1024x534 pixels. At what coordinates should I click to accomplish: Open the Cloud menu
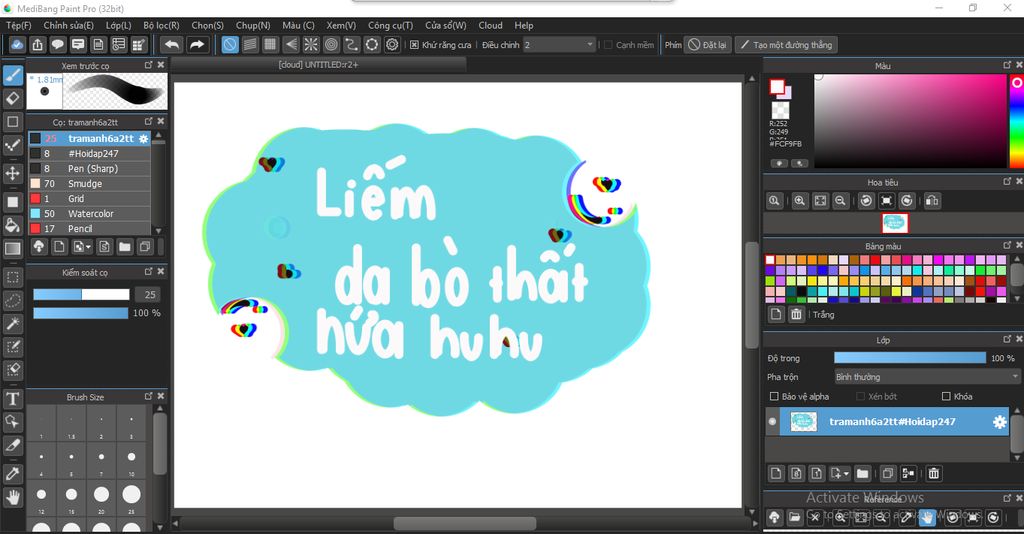tap(490, 25)
